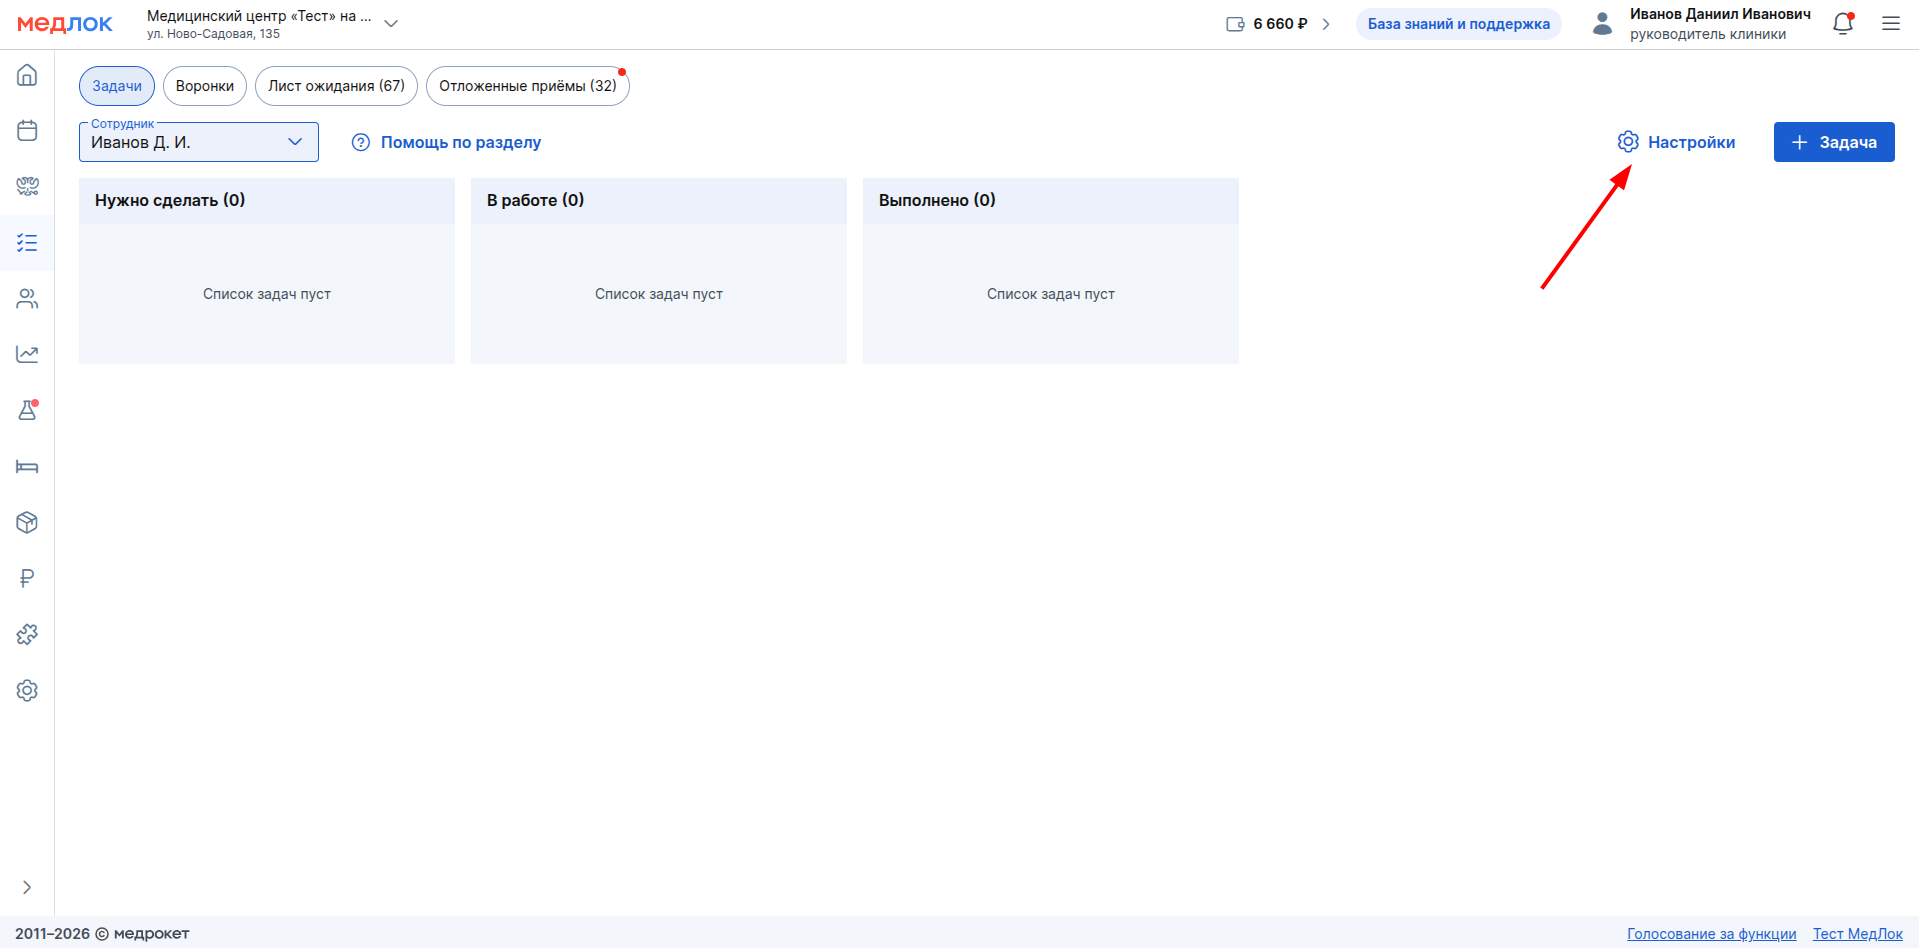Open the home icon in sidebar

[x=27, y=75]
